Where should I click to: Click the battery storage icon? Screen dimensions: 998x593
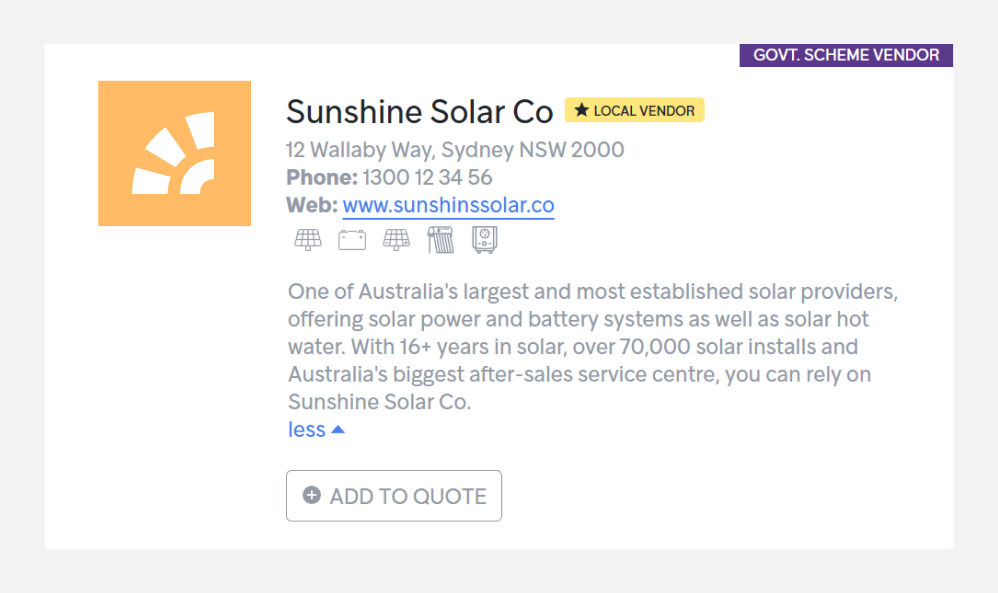click(x=352, y=240)
